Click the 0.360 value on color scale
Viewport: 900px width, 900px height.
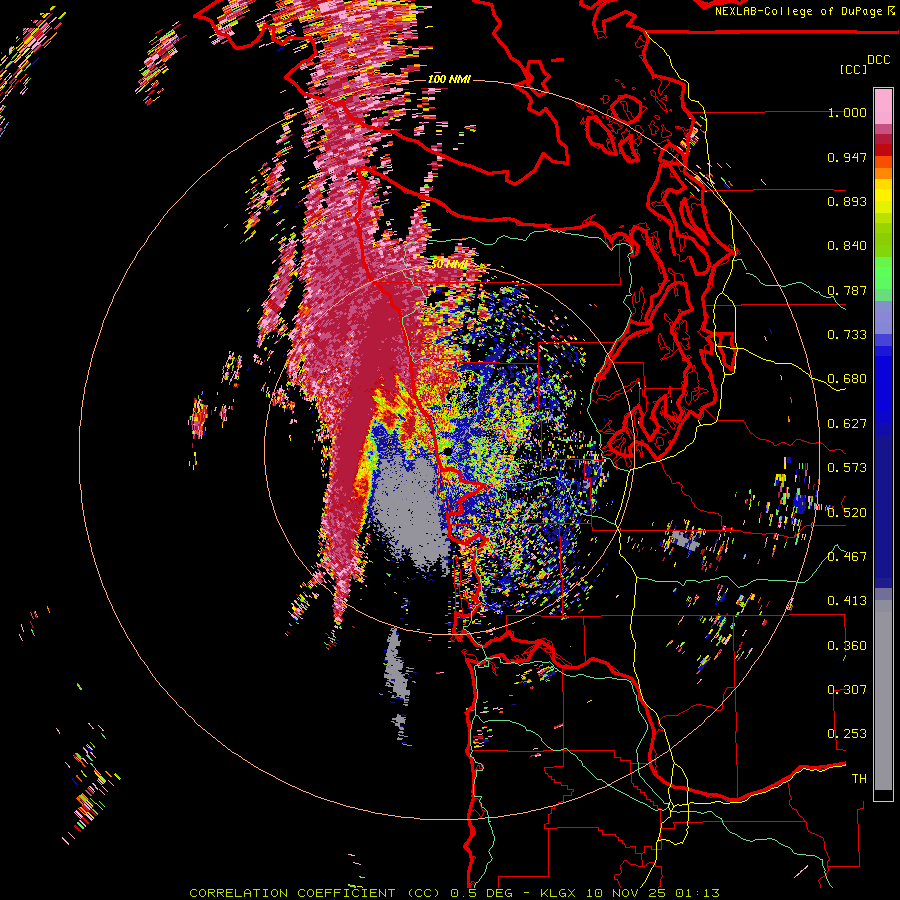pyautogui.click(x=847, y=645)
